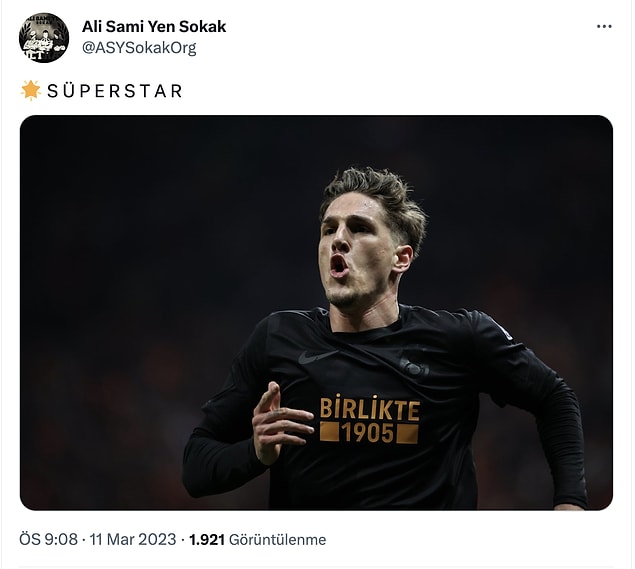
Task: Click the player's raised hand in the photo
Action: [x=281, y=423]
